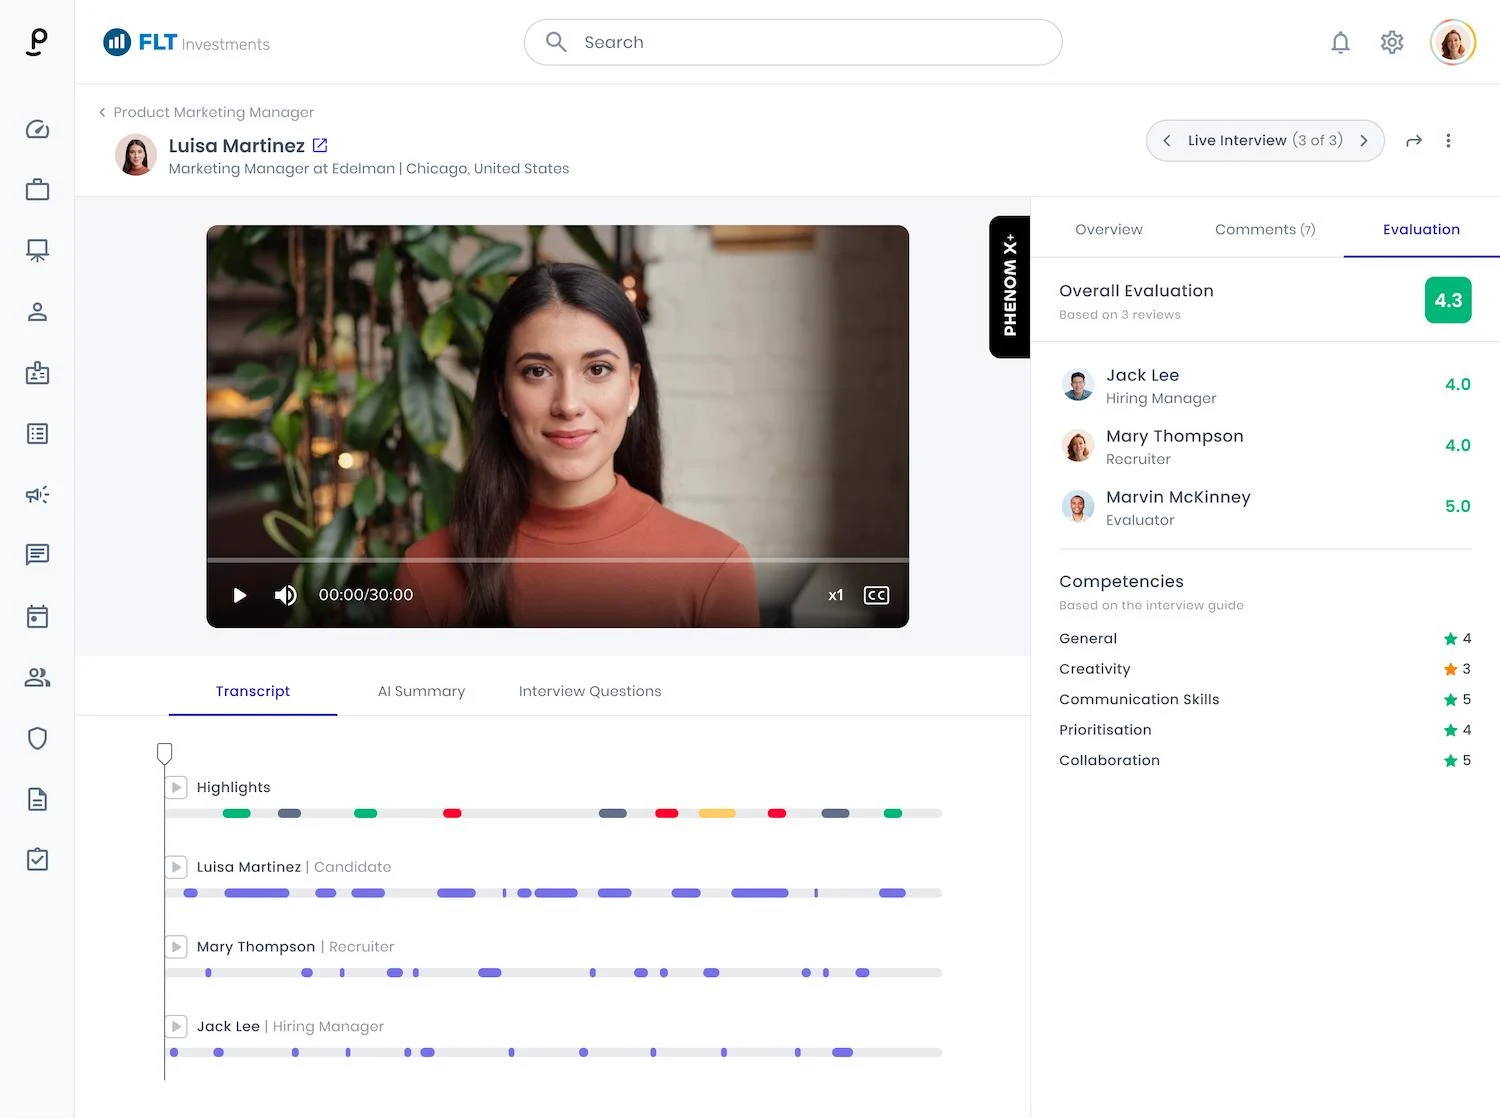Image resolution: width=1500 pixels, height=1118 pixels.
Task: Click the Phenom P logo
Action: click(x=37, y=42)
